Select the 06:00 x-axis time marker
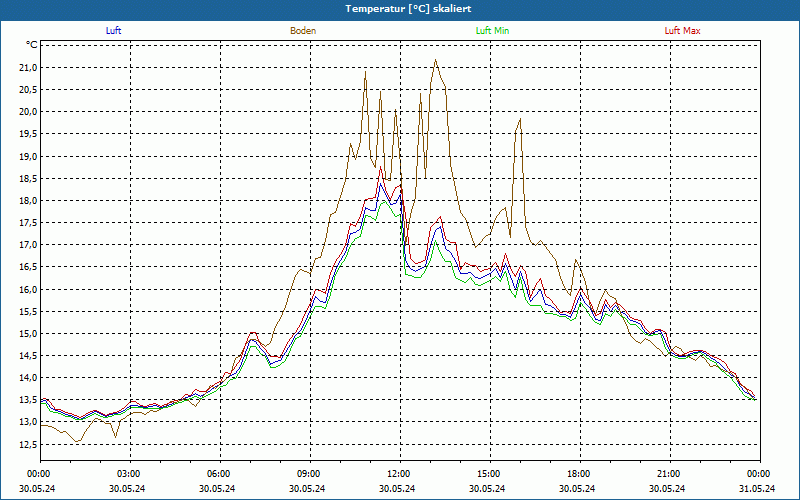 tap(219, 474)
